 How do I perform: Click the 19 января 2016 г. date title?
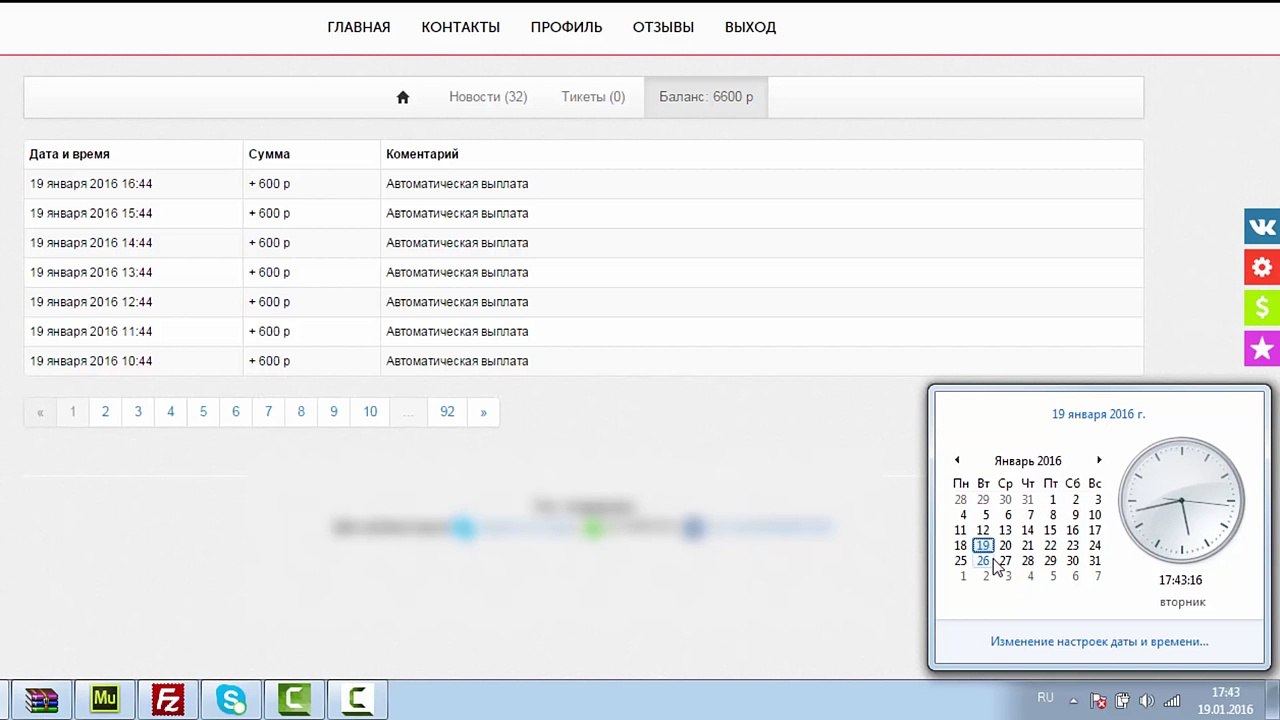click(1099, 414)
